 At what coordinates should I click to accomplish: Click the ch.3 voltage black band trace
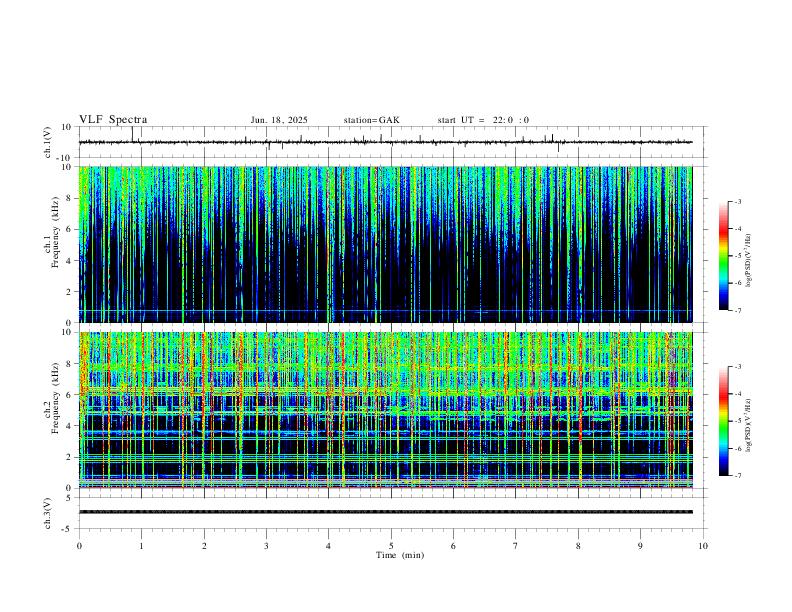385,512
